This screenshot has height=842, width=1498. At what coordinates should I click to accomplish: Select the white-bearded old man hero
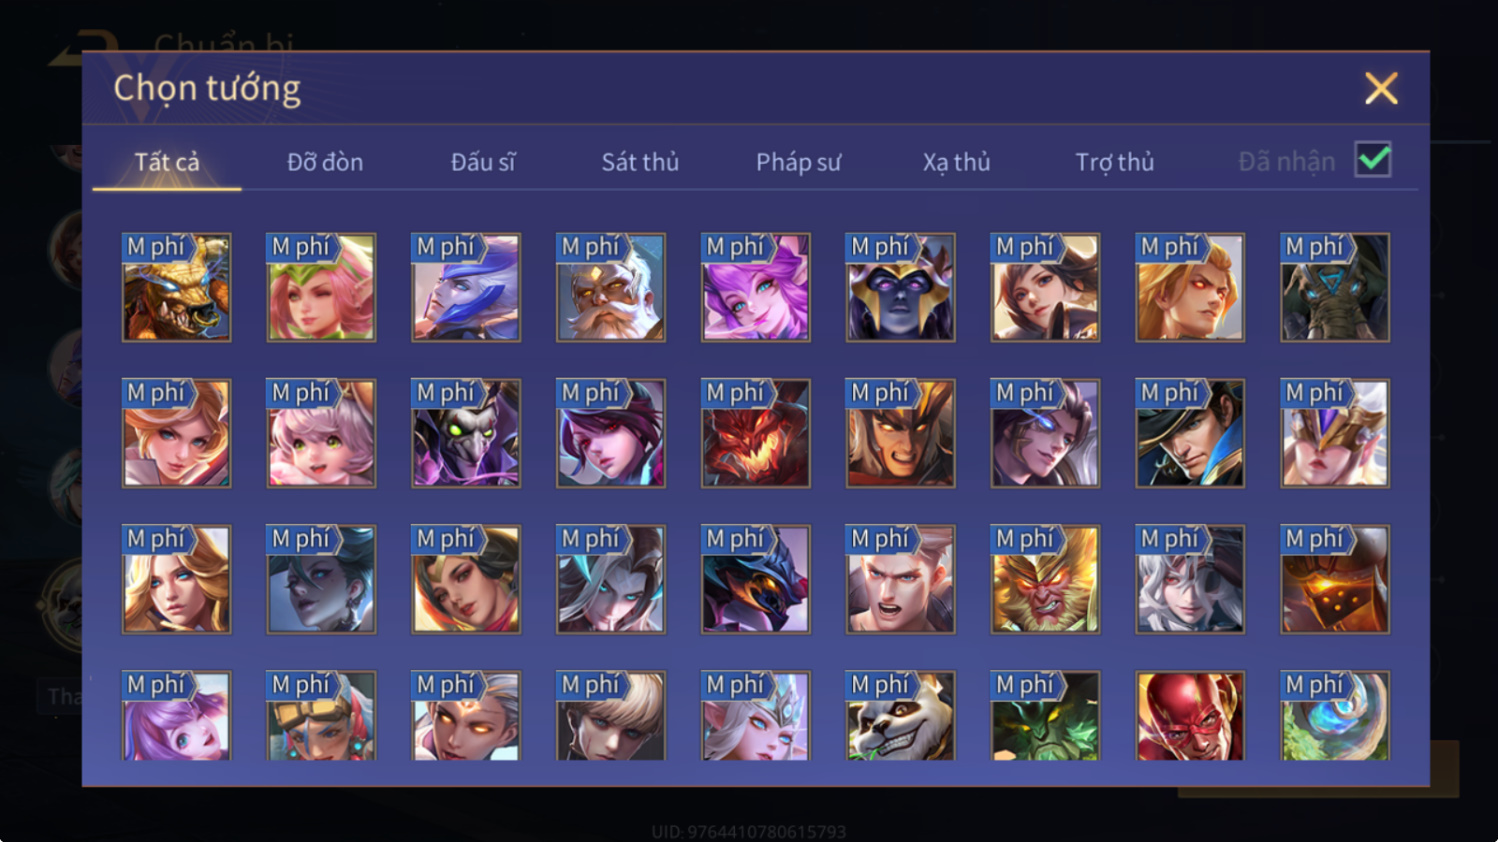[610, 288]
